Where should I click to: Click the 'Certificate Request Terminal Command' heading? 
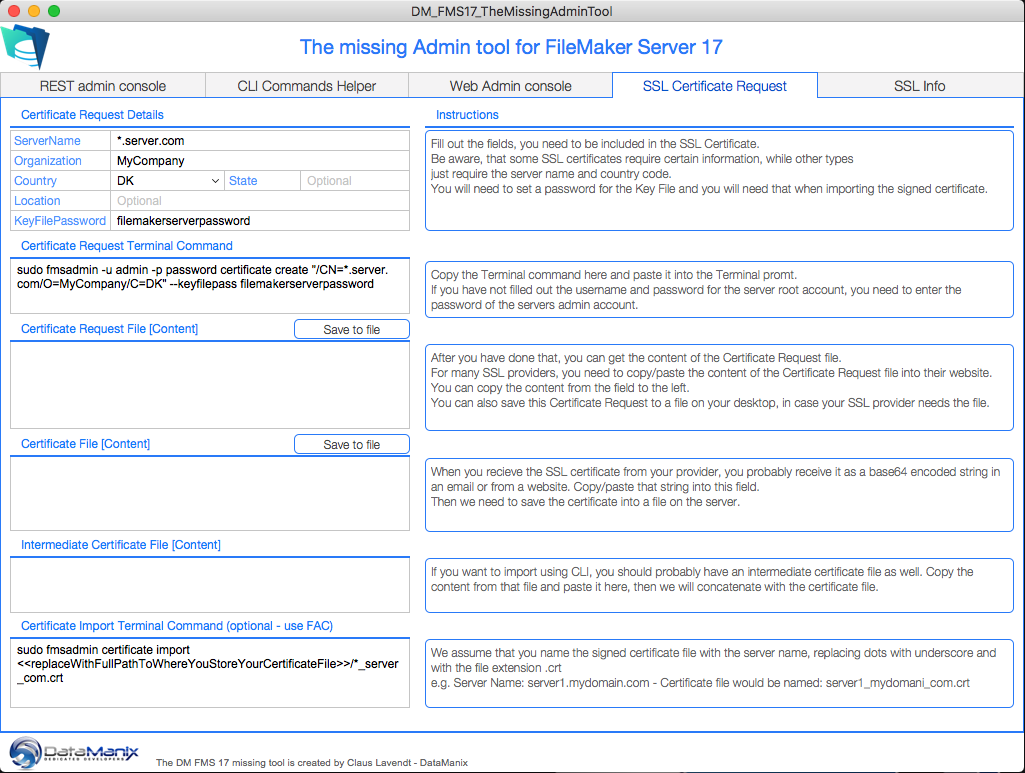127,246
